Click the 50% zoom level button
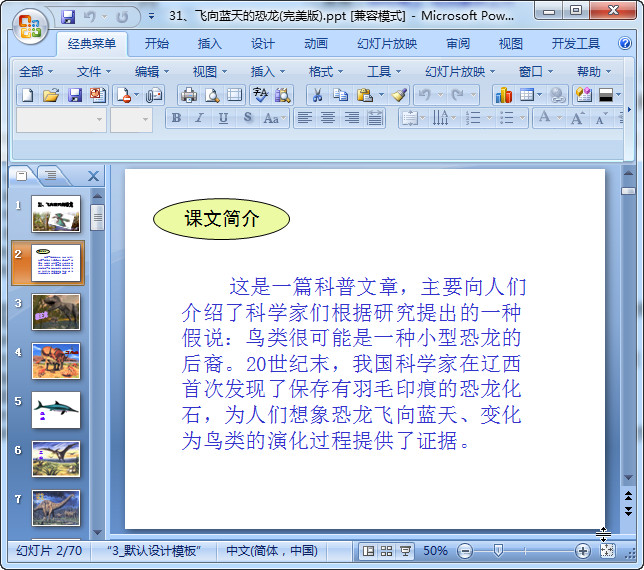The height and width of the screenshot is (570, 644). (435, 551)
